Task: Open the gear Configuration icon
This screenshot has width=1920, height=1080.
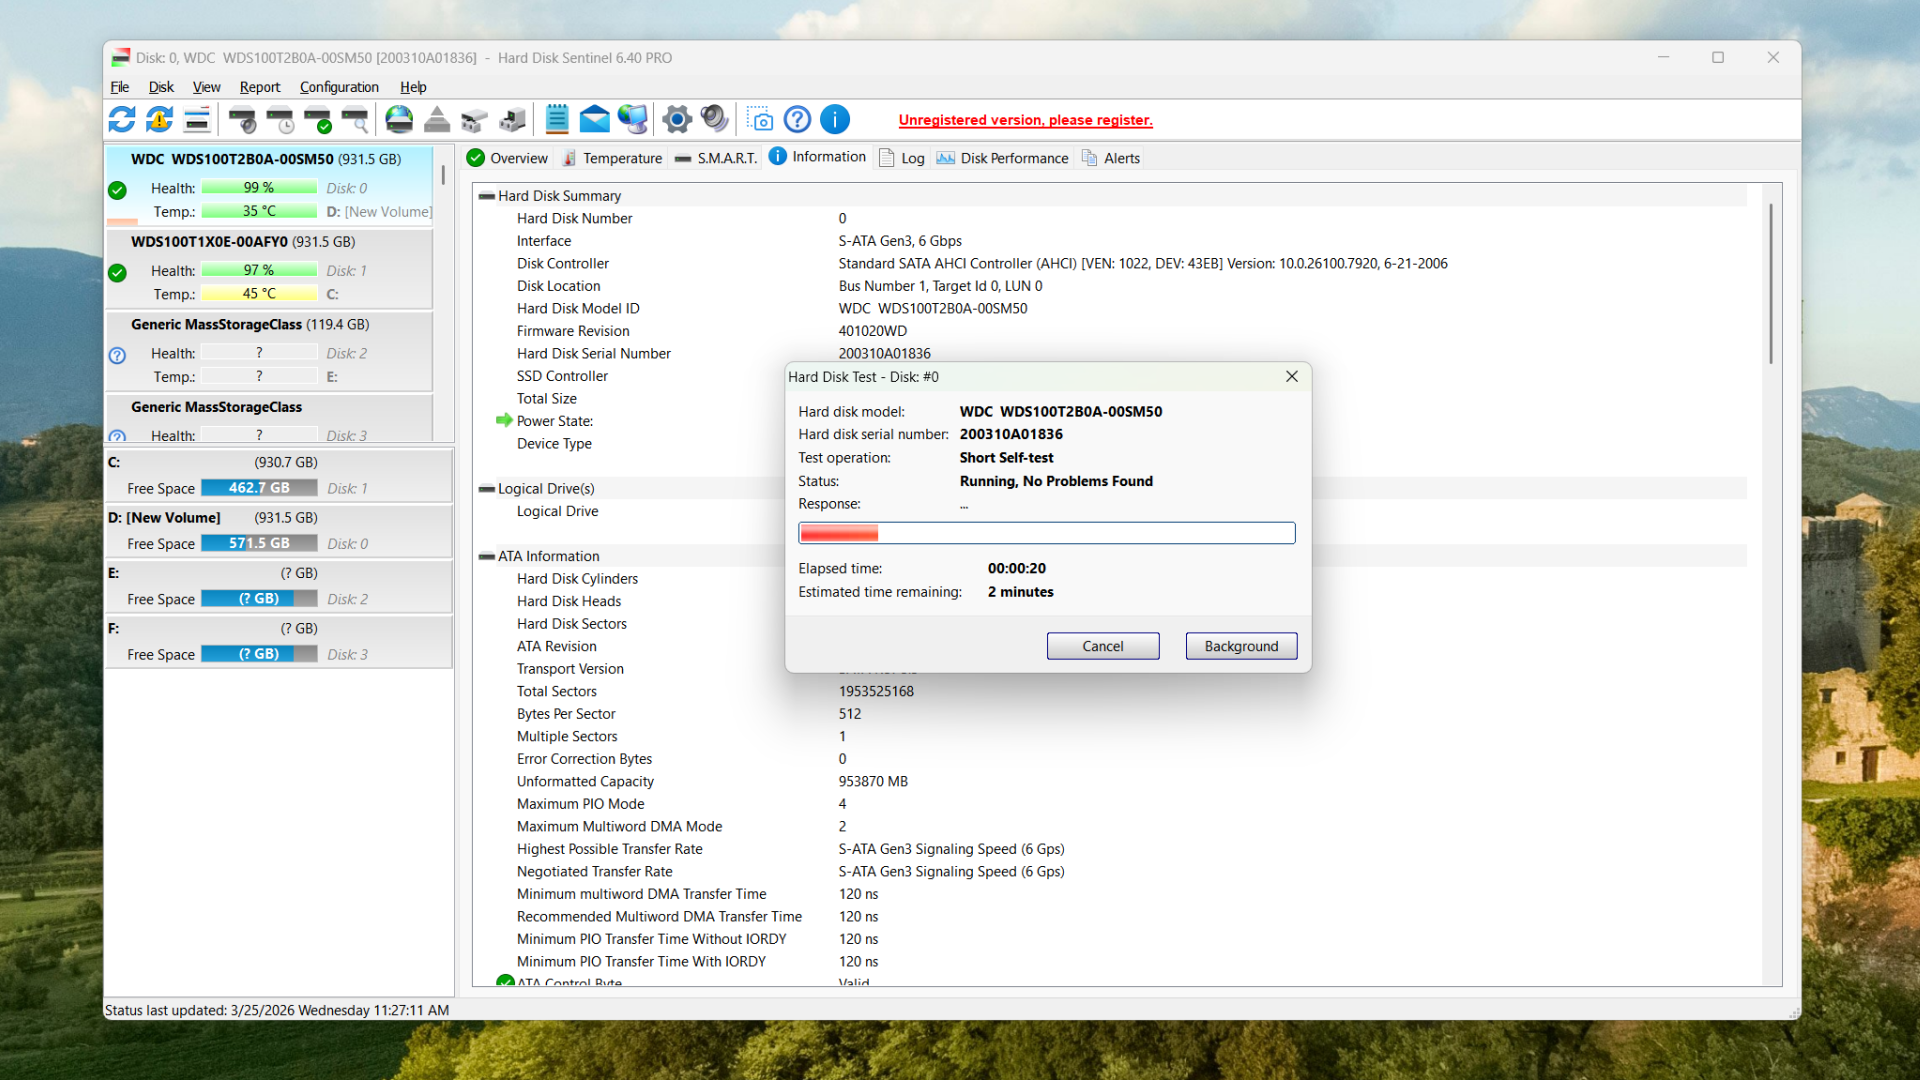Action: point(677,120)
